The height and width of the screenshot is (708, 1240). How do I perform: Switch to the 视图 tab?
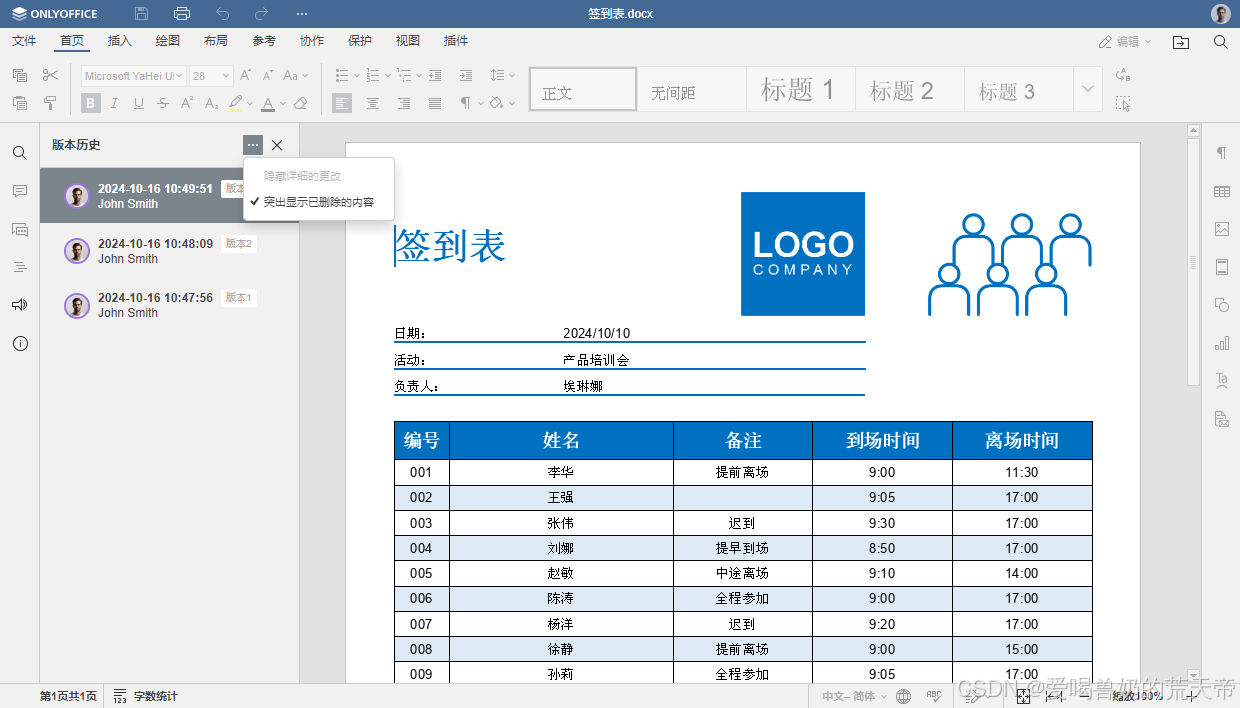tap(408, 41)
